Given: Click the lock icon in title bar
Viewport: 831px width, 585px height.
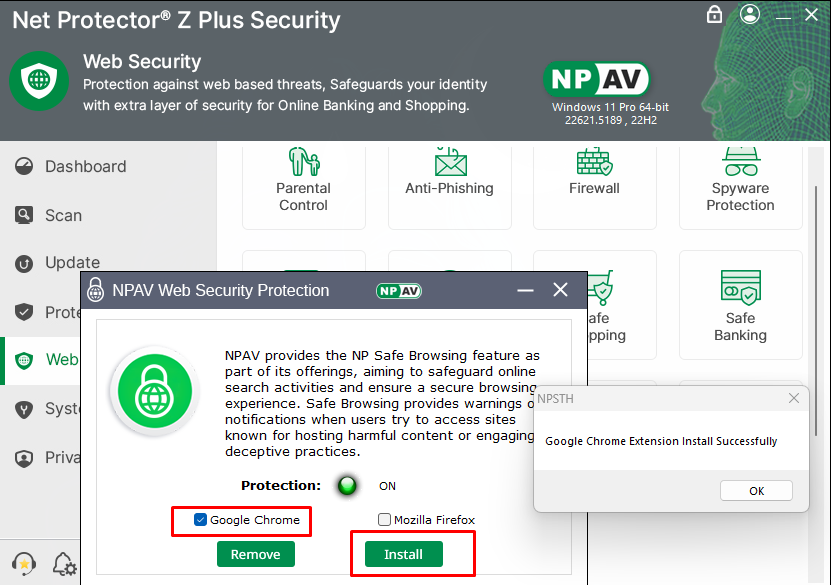Looking at the screenshot, I should coord(714,14).
